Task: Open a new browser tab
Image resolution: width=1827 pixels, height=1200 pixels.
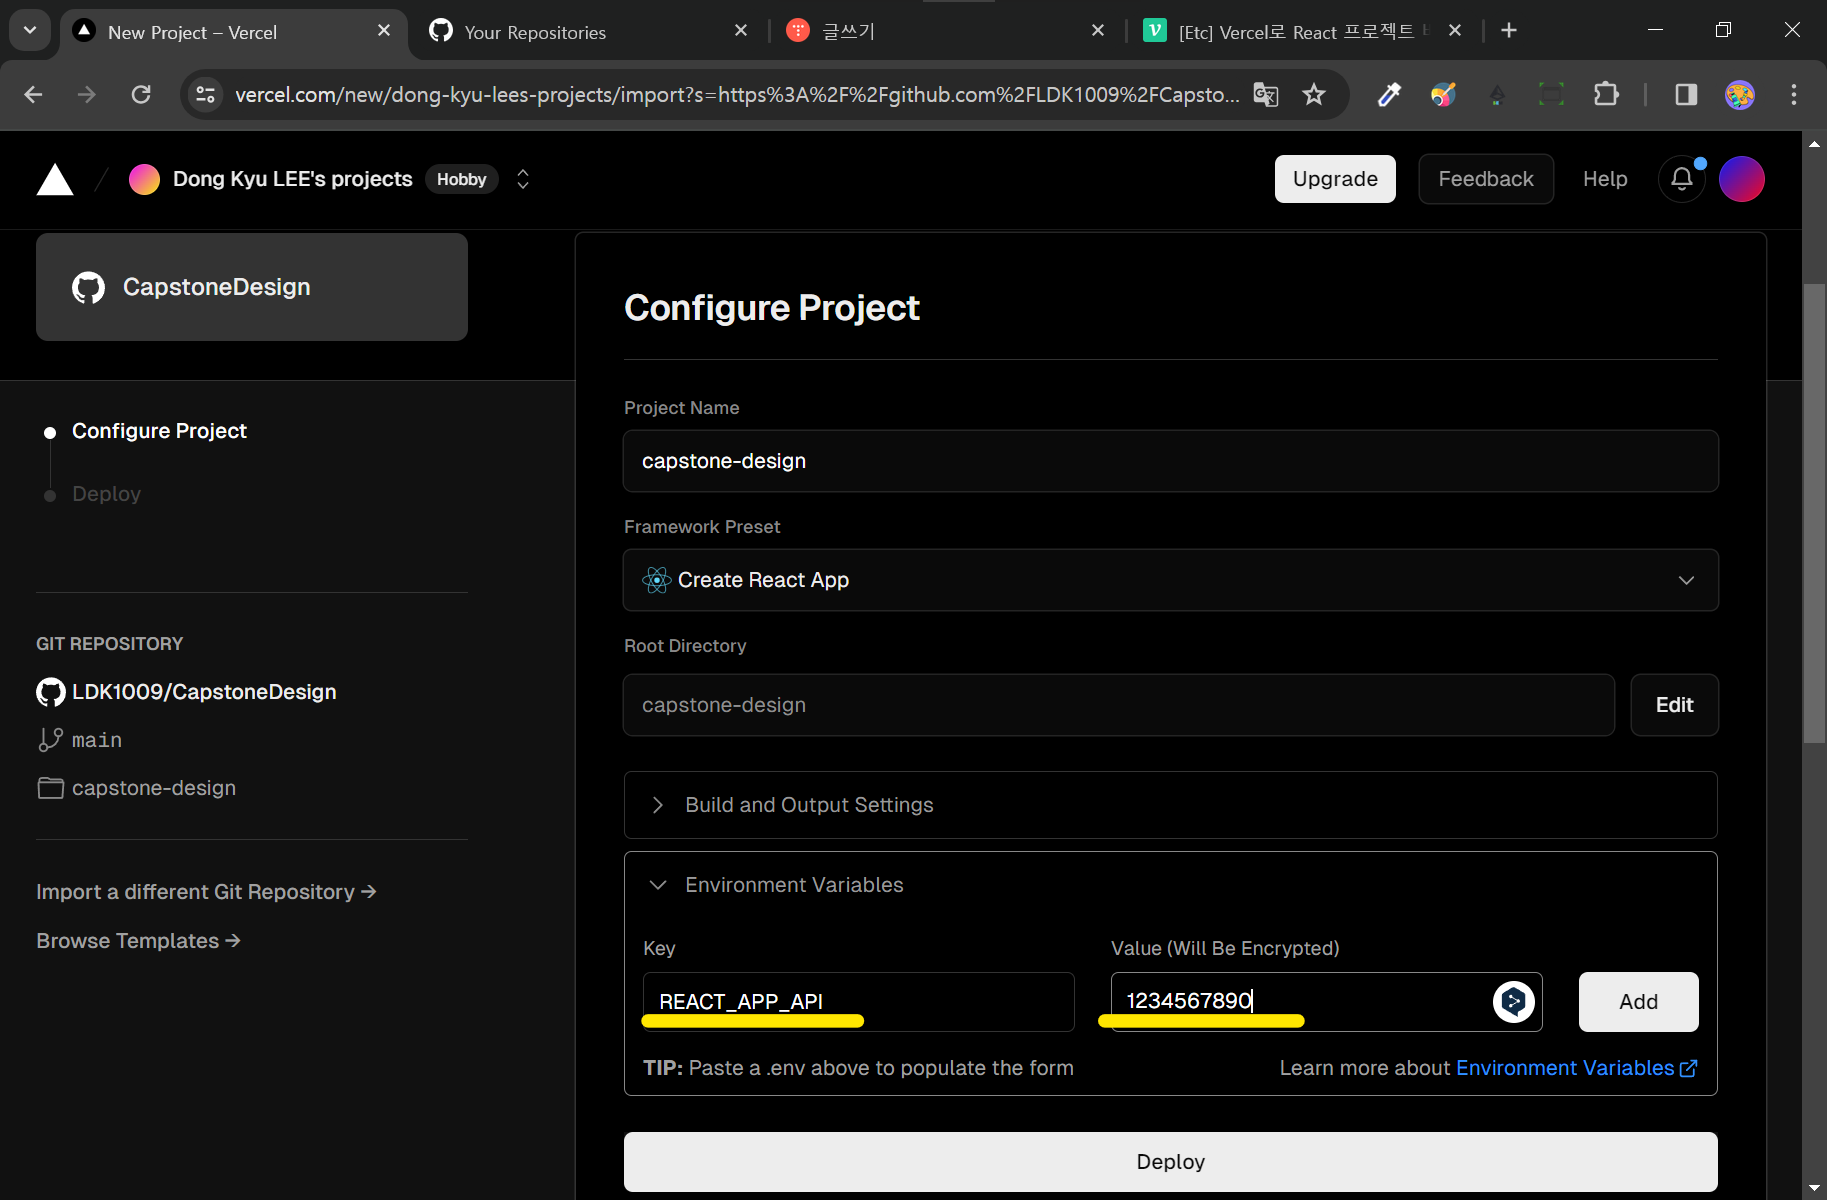Action: 1509,31
